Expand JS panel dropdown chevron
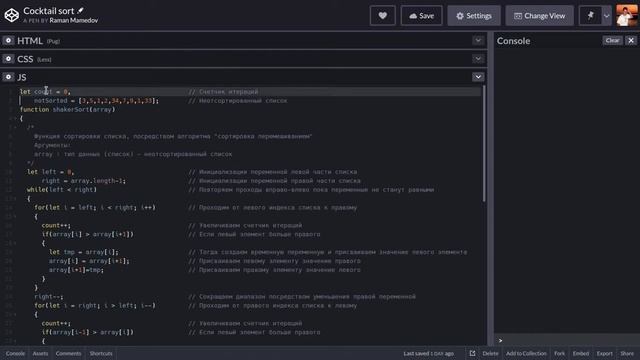 pos(478,77)
